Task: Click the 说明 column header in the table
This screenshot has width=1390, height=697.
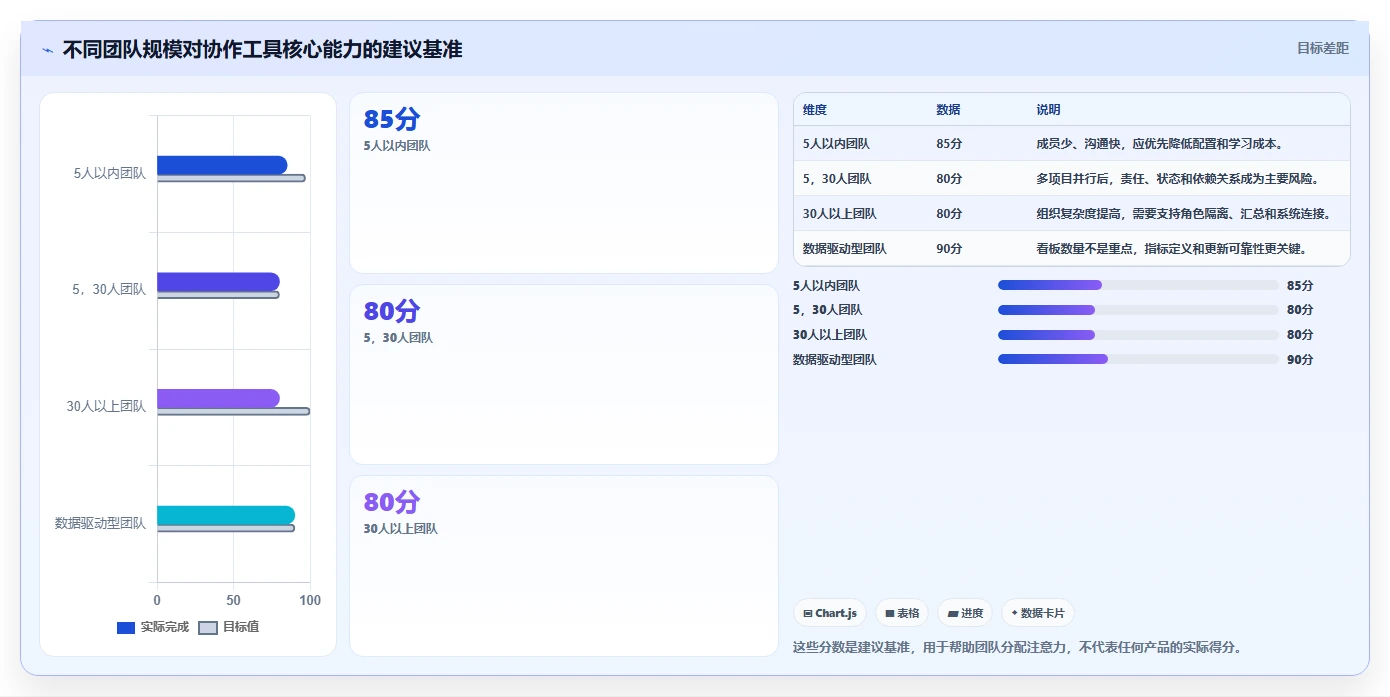Action: tap(1048, 110)
